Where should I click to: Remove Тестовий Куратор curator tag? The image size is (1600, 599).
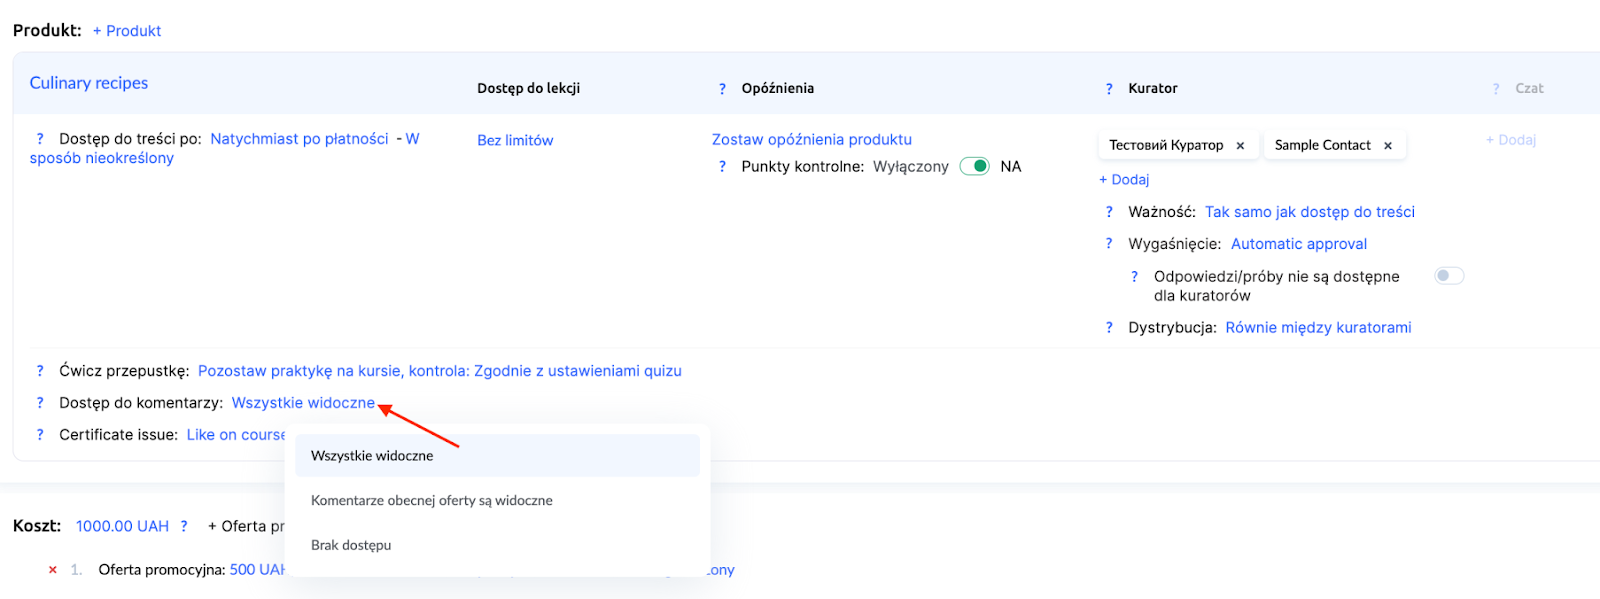point(1240,146)
